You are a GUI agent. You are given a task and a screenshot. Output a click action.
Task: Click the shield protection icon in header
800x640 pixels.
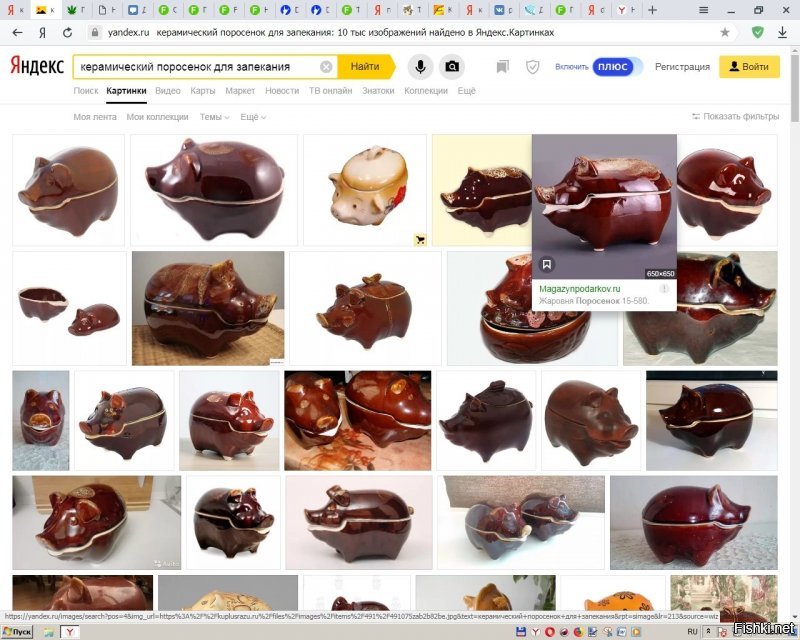[x=532, y=67]
